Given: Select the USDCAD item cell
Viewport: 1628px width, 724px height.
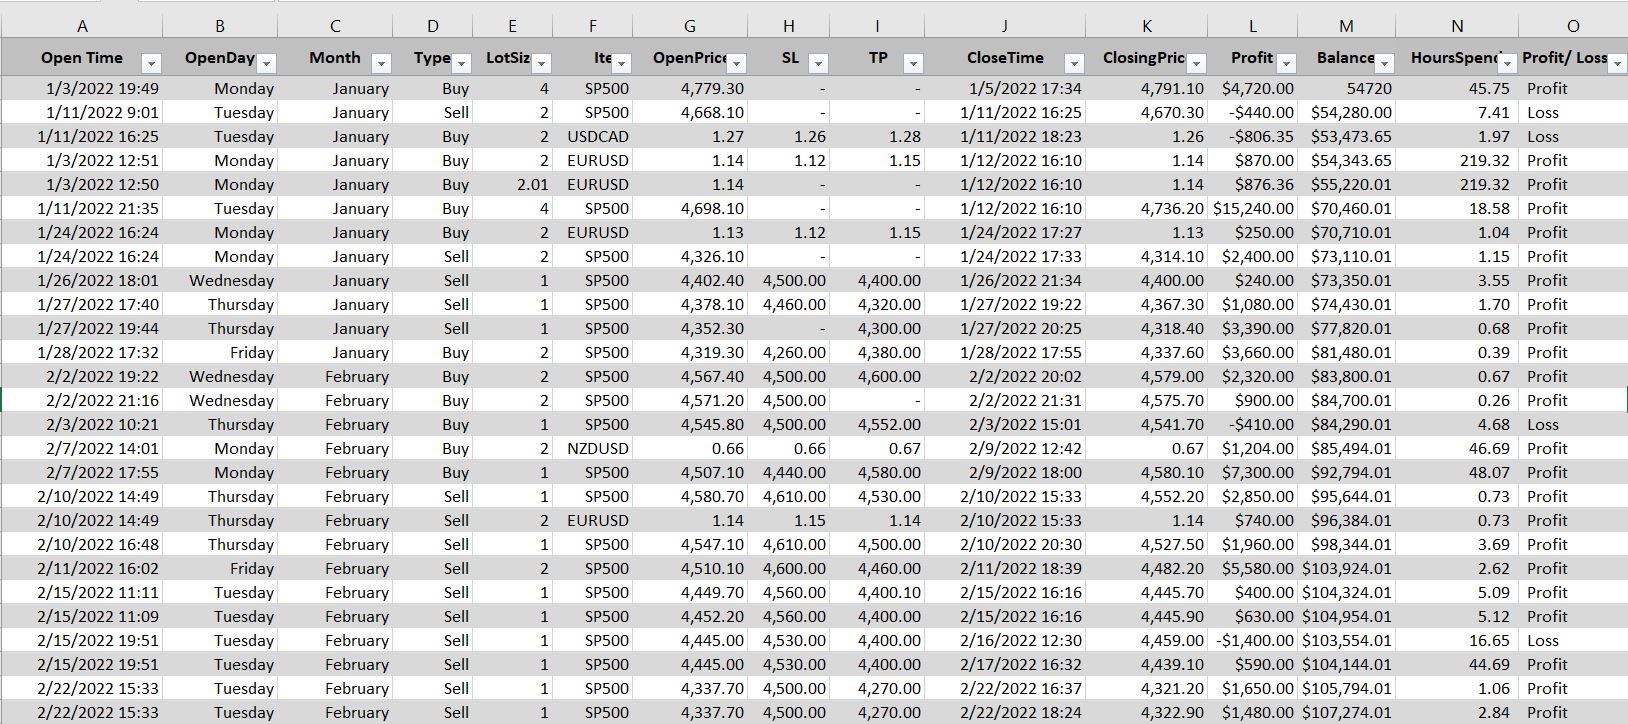Looking at the screenshot, I should (597, 137).
